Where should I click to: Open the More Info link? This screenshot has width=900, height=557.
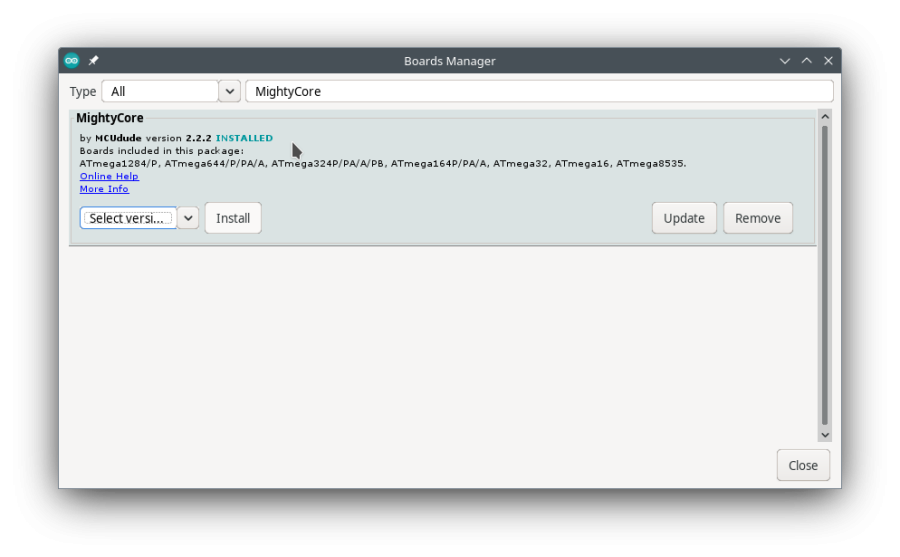[104, 189]
